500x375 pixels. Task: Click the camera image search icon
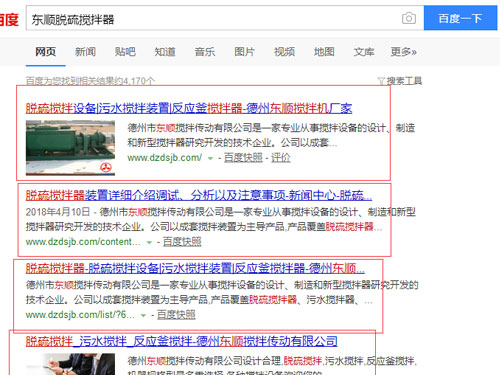tap(409, 18)
